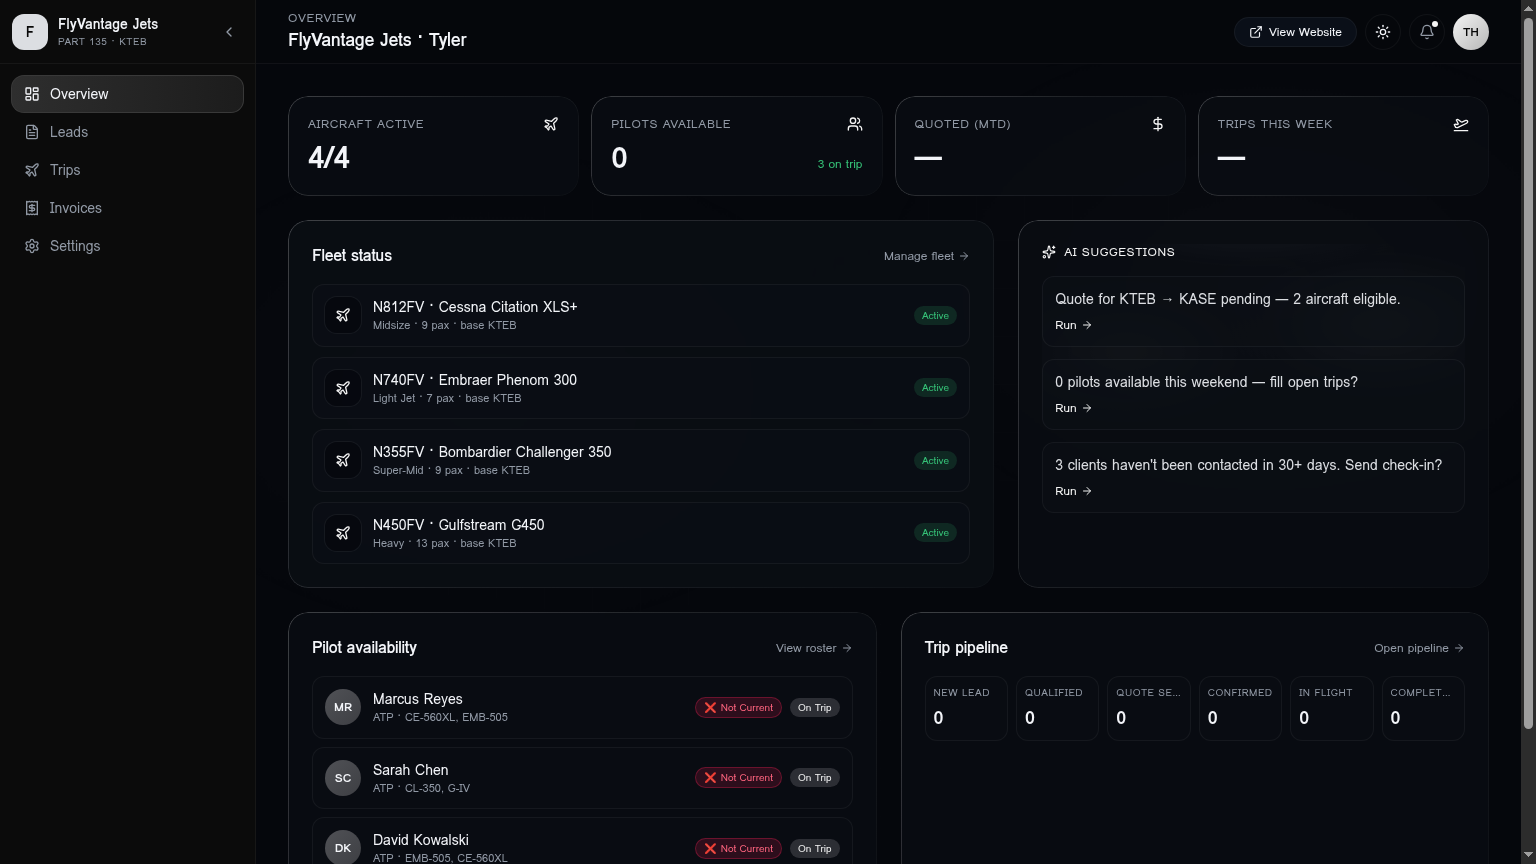Click the FlyVantage Jets 'F' logo
Image resolution: width=1536 pixels, height=864 pixels.
(30, 32)
